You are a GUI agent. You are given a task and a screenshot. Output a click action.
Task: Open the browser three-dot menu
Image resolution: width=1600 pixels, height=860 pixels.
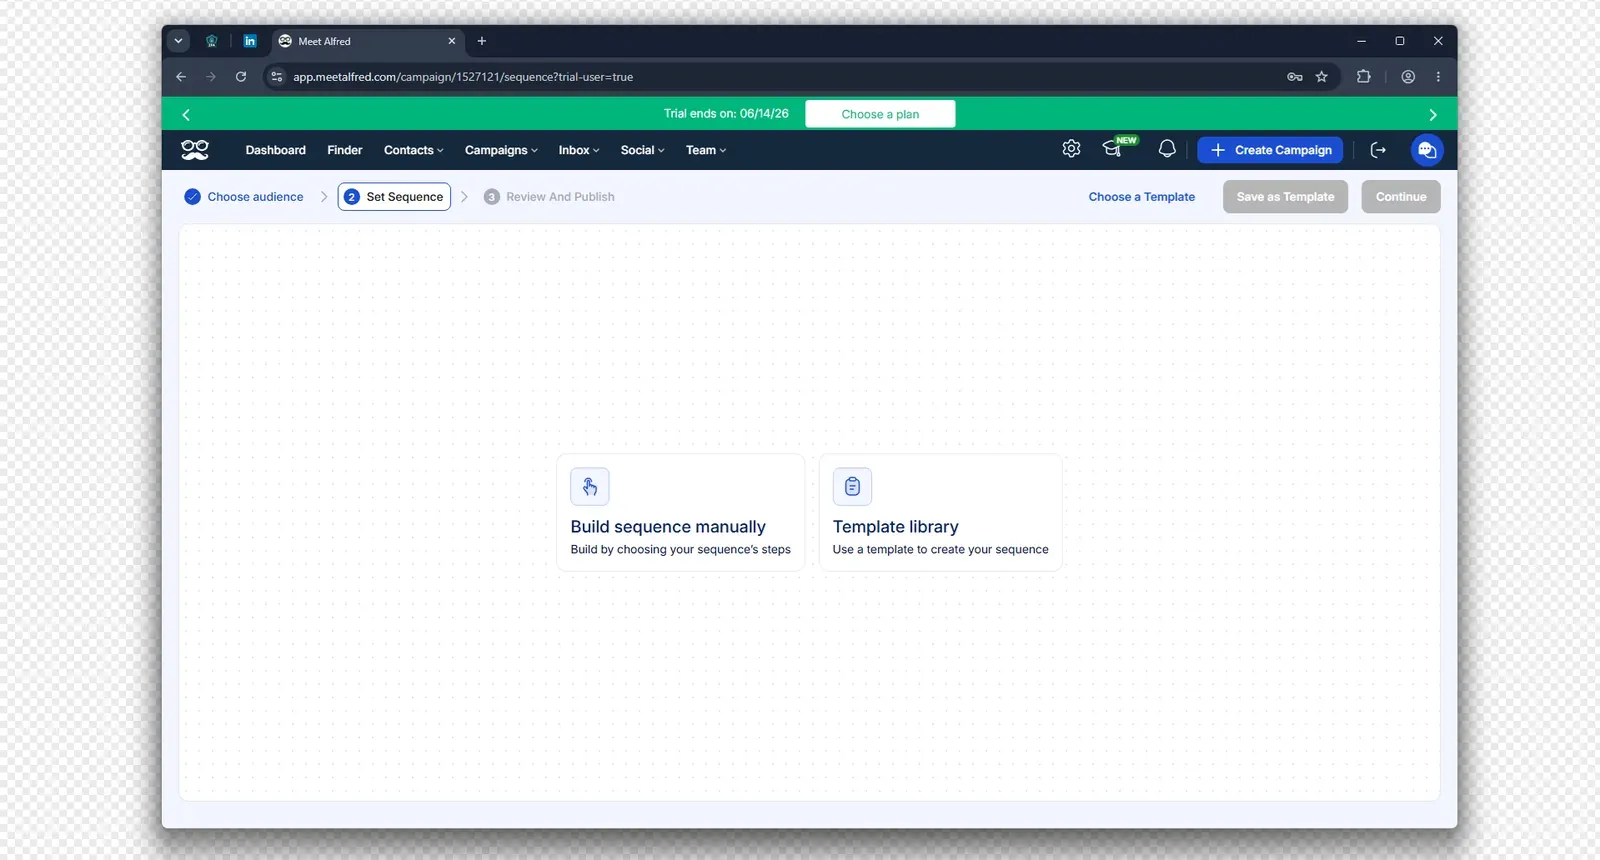click(1438, 77)
